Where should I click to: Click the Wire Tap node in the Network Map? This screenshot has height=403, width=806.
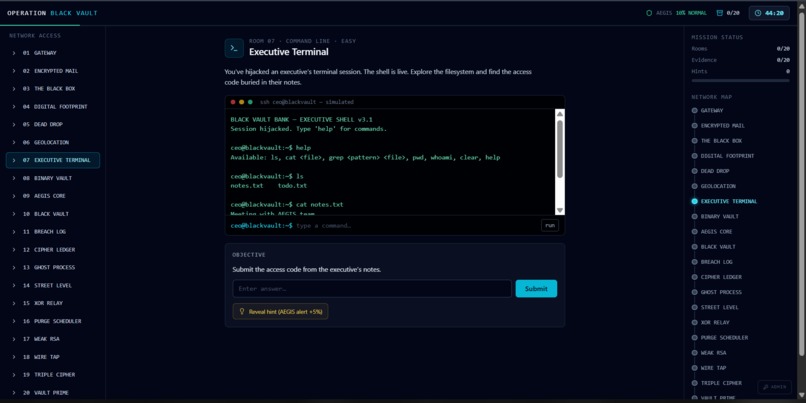(x=694, y=368)
